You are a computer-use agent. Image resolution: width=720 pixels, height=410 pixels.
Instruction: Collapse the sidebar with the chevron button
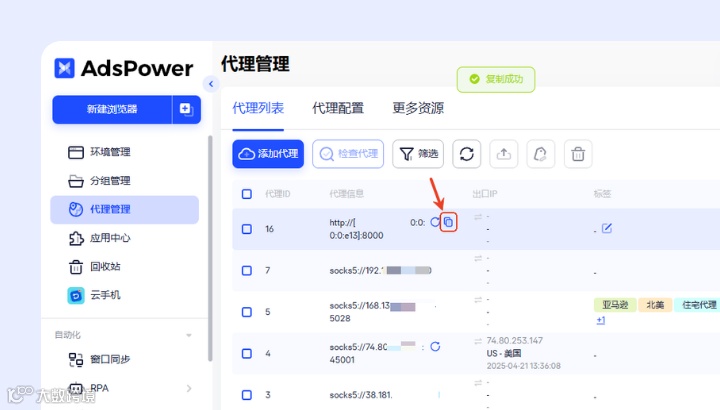pyautogui.click(x=211, y=84)
